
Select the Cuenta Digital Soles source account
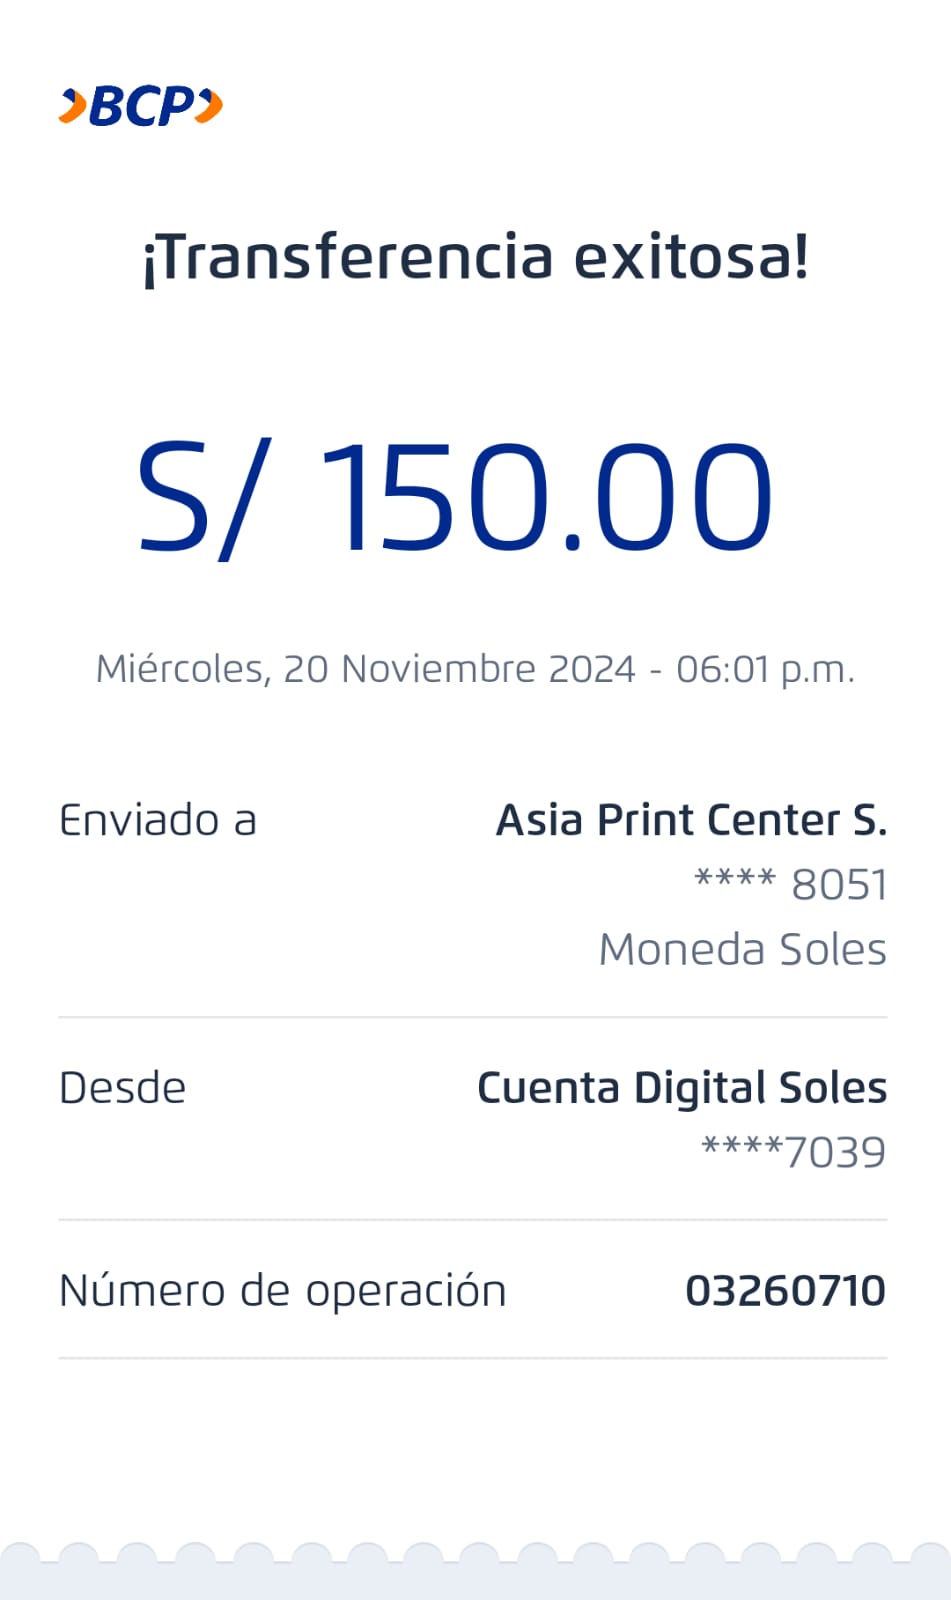[682, 1088]
